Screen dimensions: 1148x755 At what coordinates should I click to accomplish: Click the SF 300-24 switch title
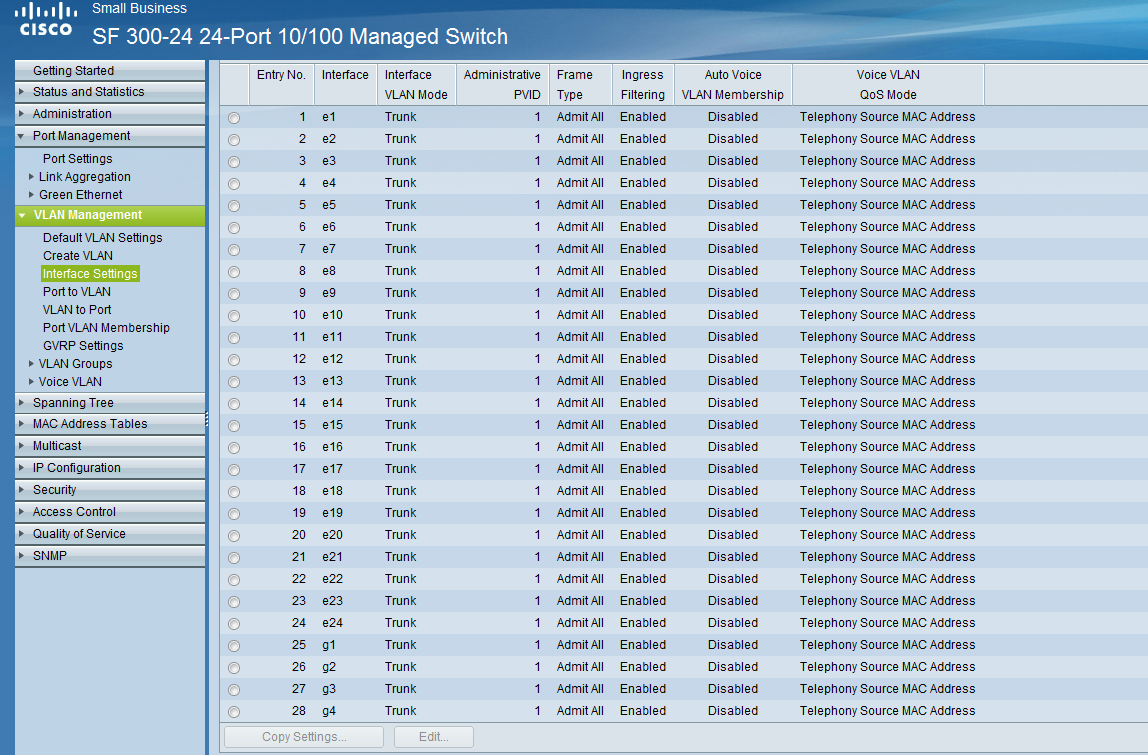[x=300, y=37]
